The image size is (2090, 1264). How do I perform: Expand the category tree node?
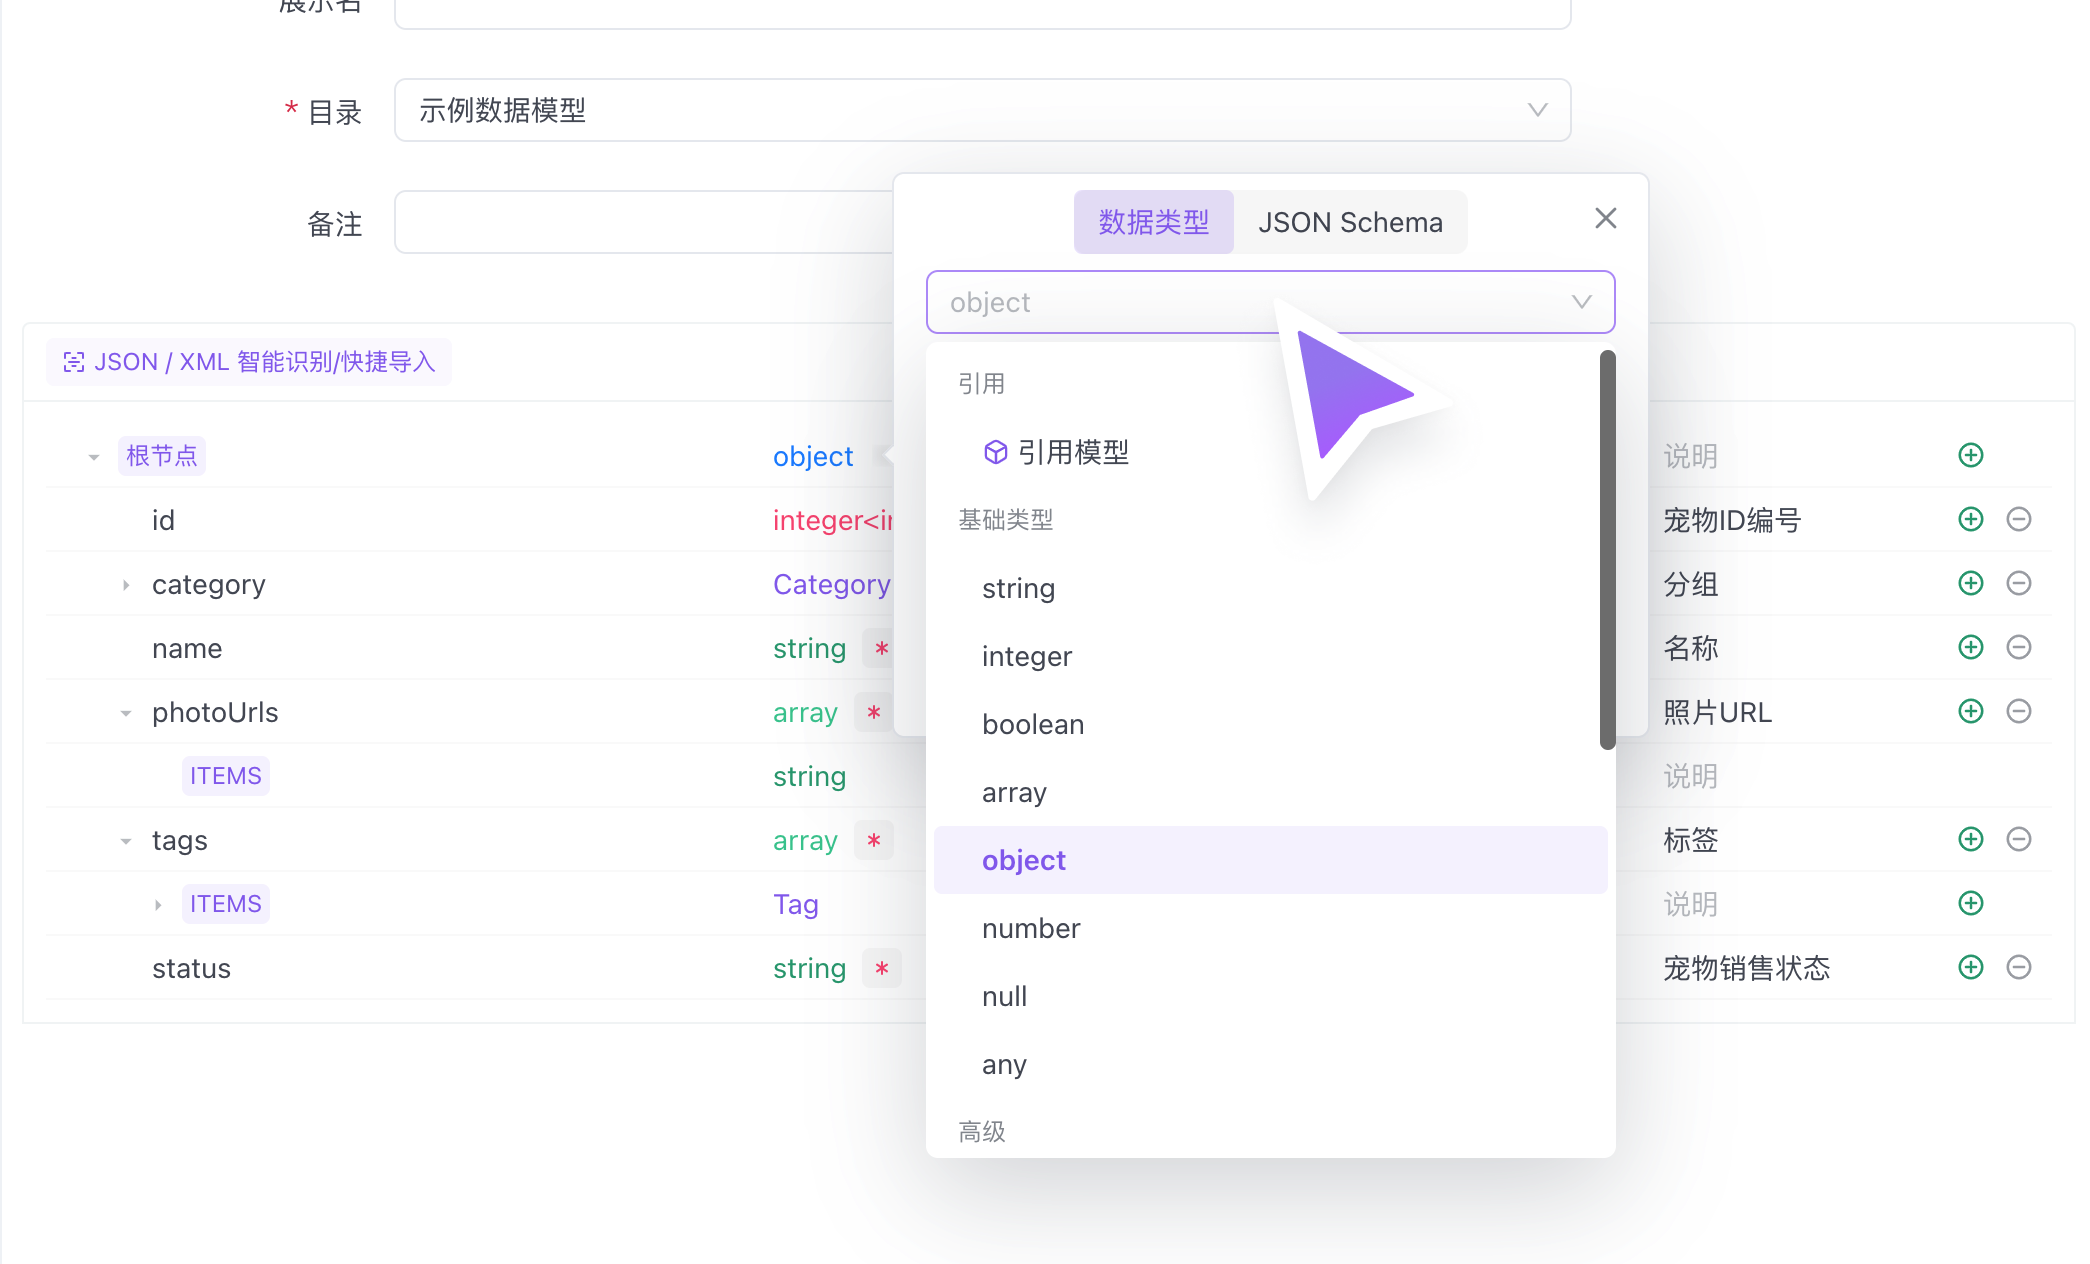click(x=126, y=585)
